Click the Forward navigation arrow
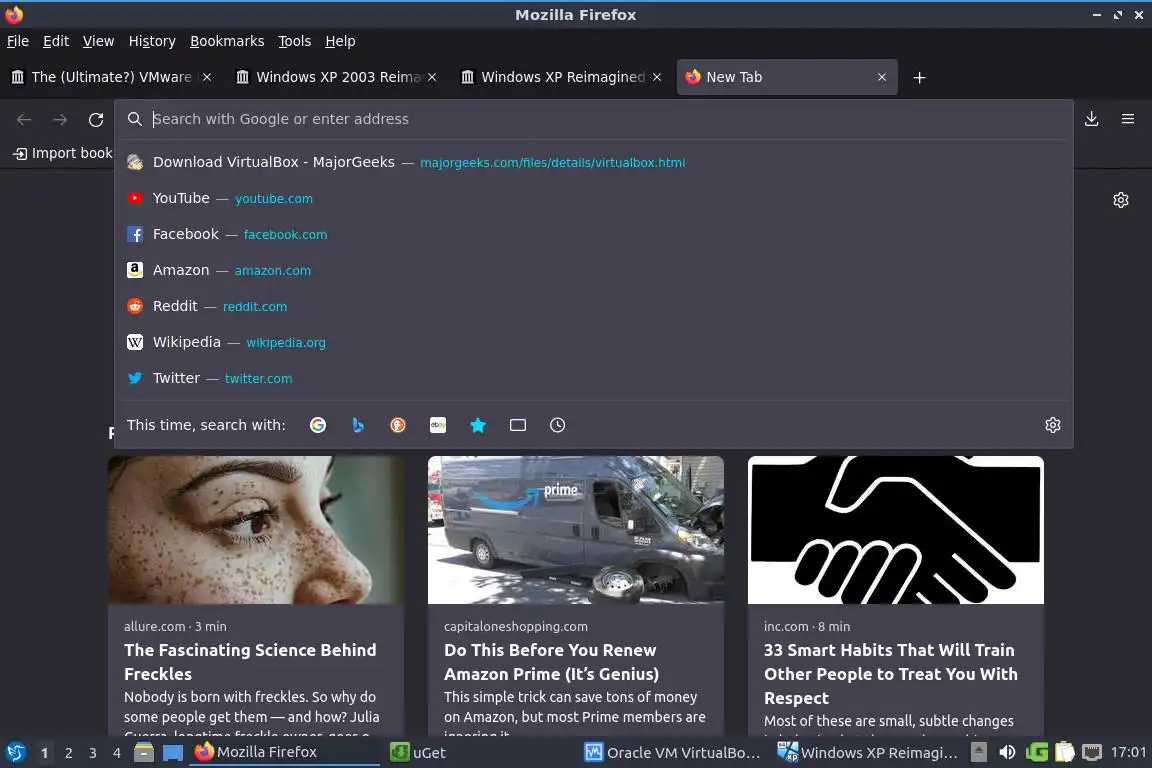Image resolution: width=1152 pixels, height=768 pixels. (x=60, y=119)
